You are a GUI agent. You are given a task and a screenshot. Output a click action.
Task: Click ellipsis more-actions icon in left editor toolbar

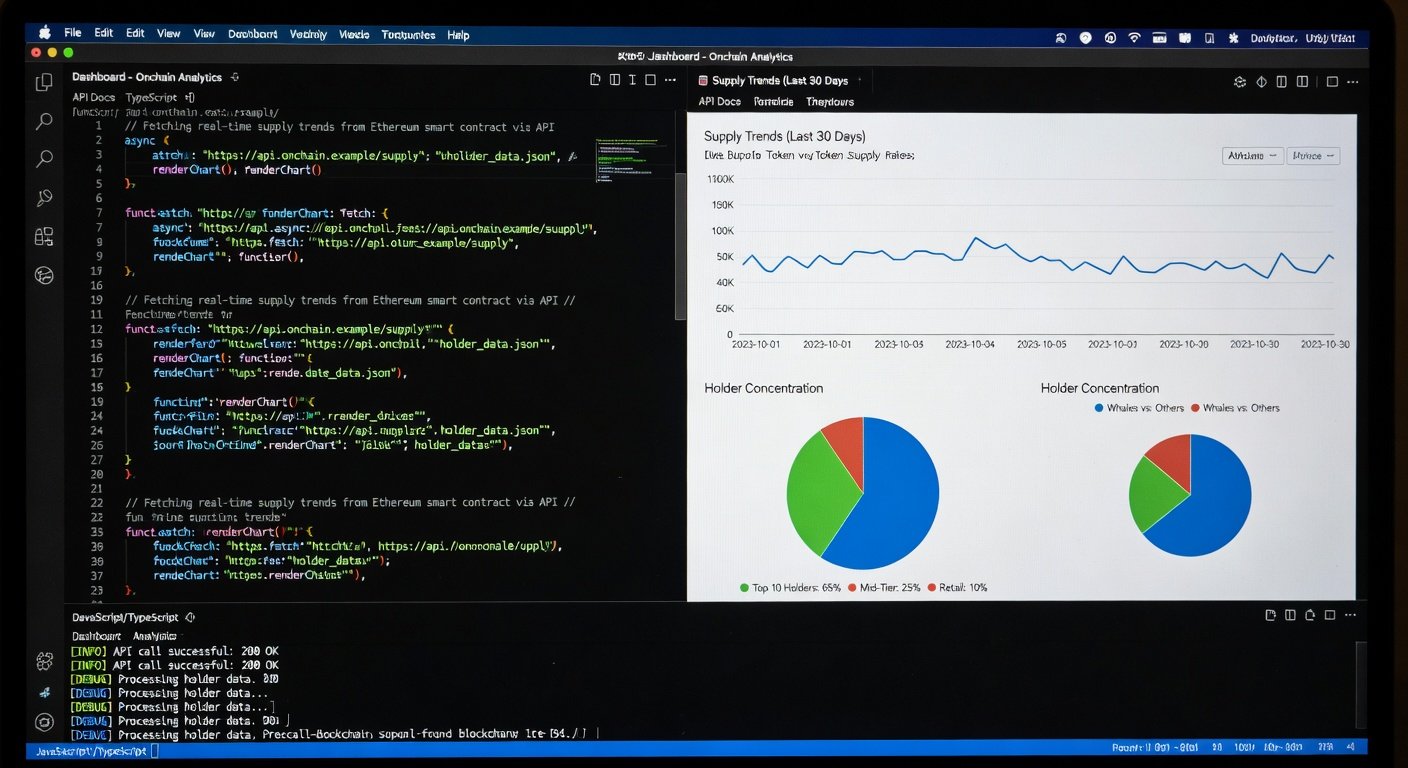coord(669,80)
